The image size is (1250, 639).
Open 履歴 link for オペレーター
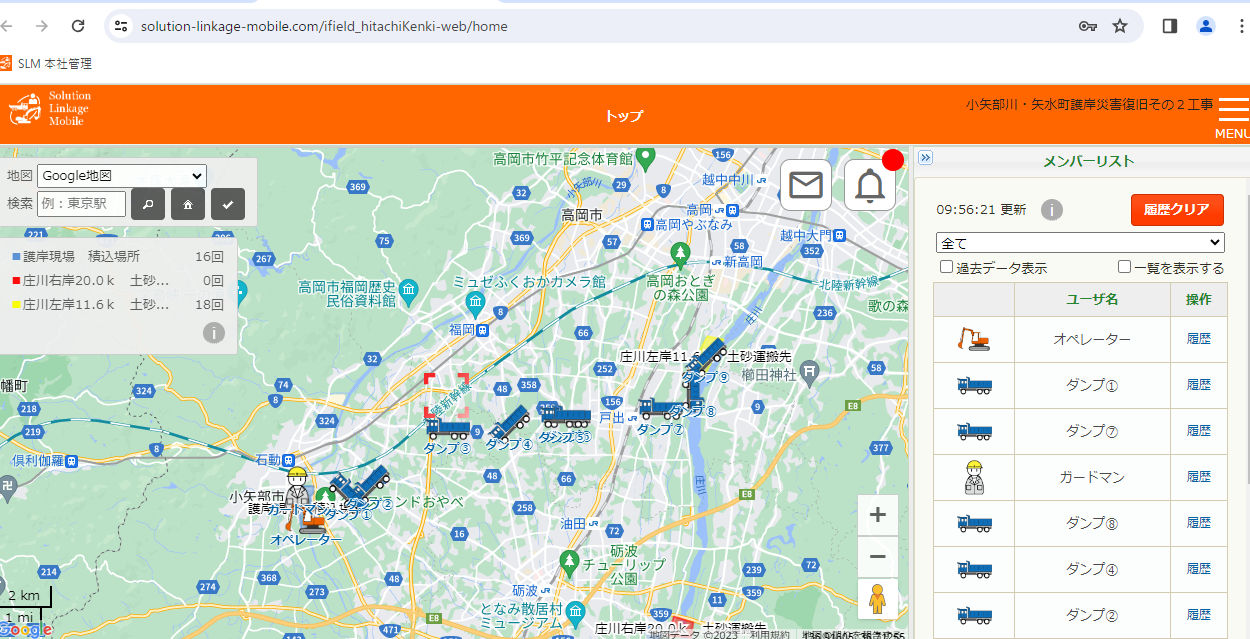point(1198,339)
